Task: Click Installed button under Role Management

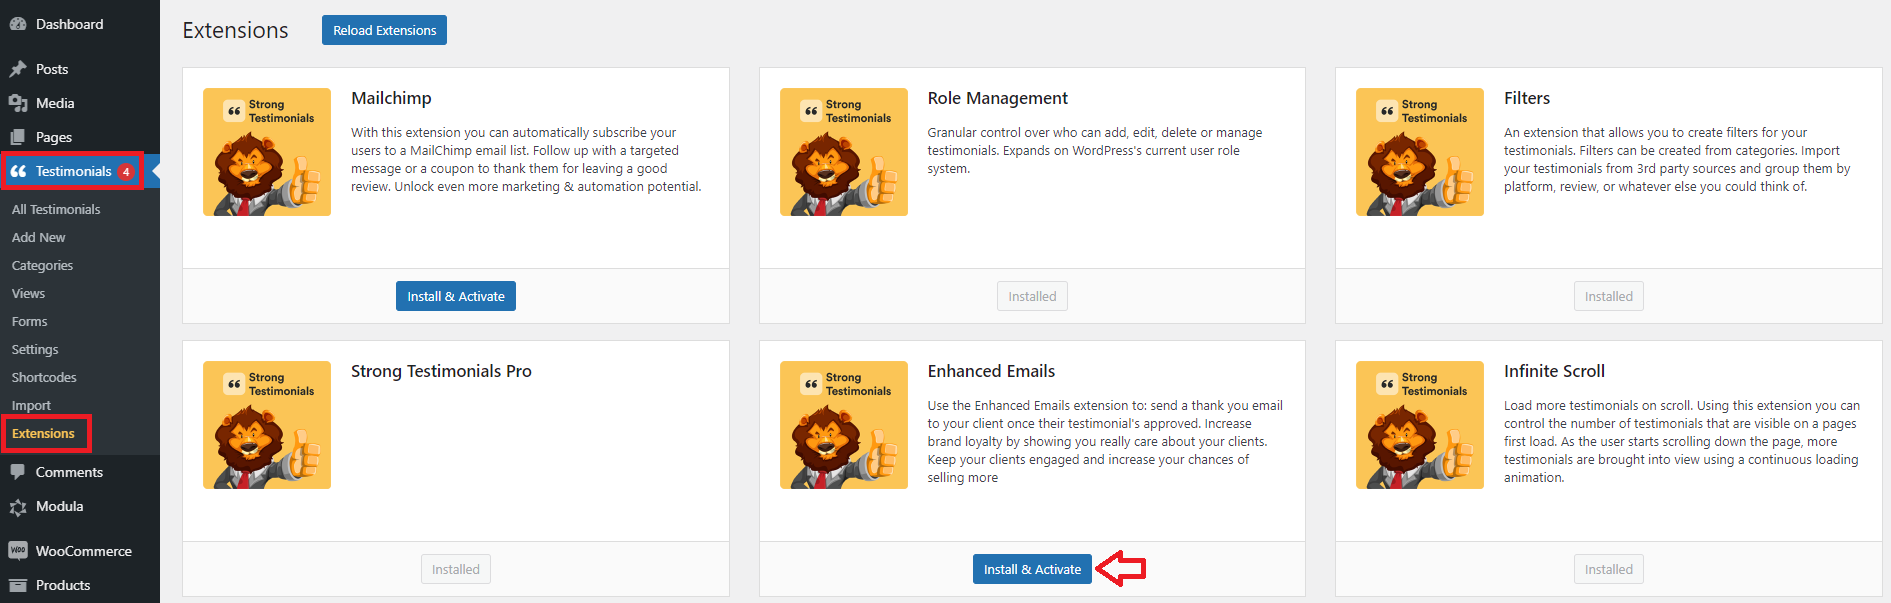Action: (1032, 296)
